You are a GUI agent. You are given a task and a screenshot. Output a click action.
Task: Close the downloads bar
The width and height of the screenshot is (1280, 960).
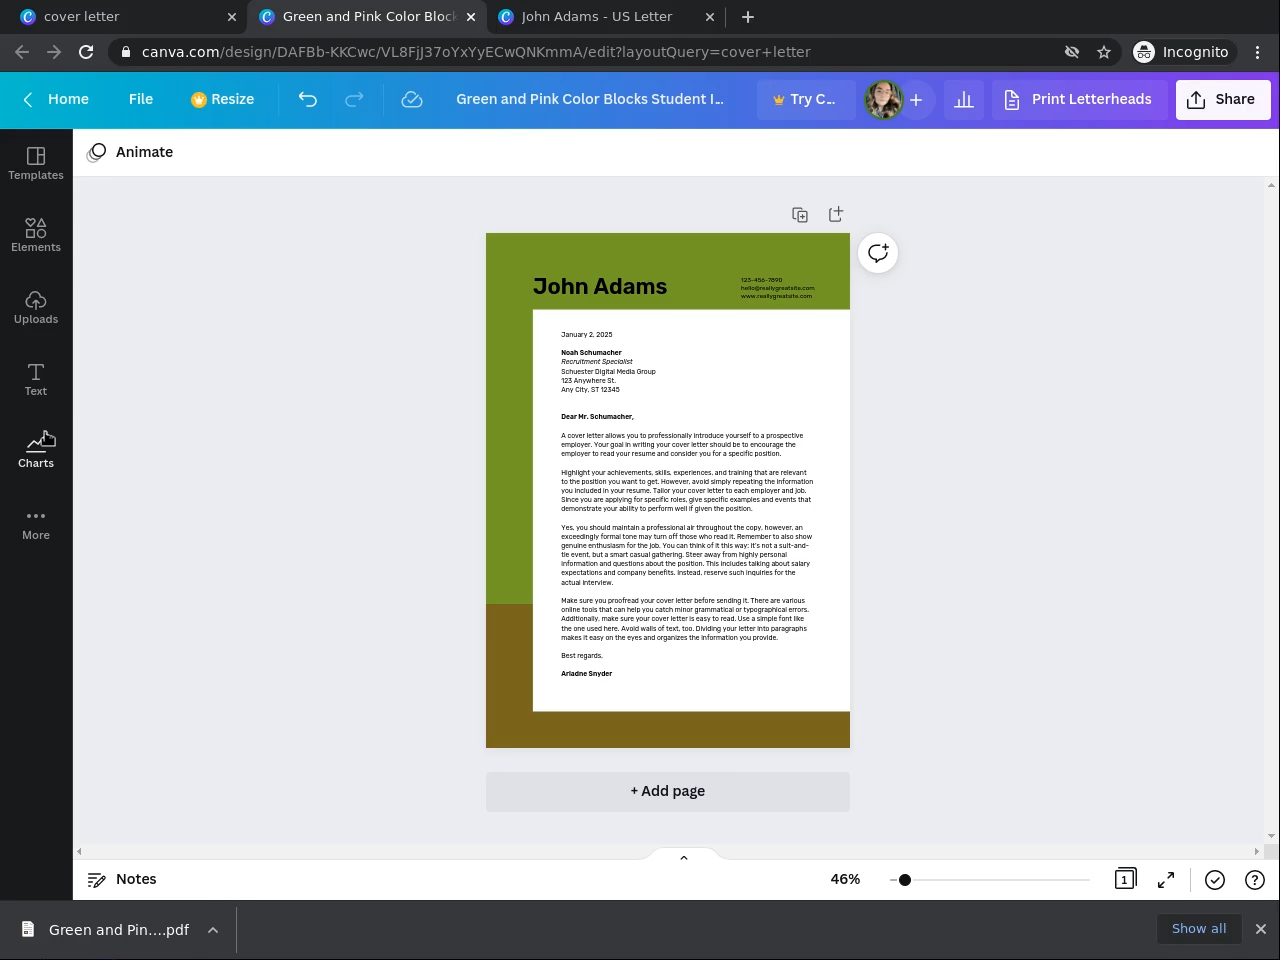[1261, 929]
